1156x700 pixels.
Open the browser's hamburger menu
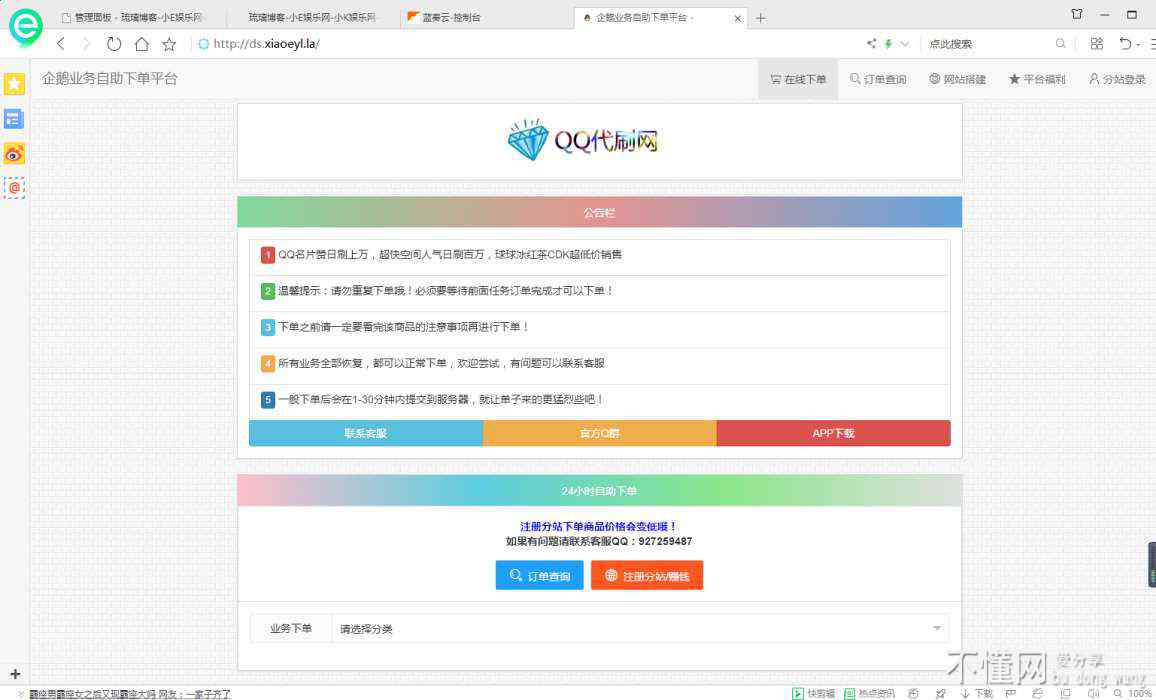[x=1152, y=44]
